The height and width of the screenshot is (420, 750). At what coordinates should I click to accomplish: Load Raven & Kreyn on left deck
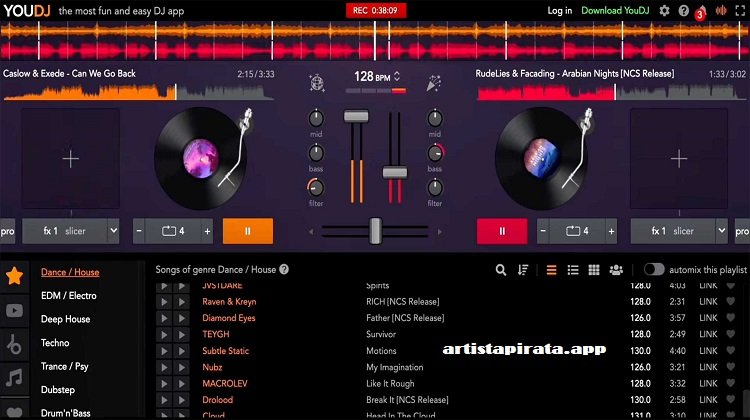(164, 302)
